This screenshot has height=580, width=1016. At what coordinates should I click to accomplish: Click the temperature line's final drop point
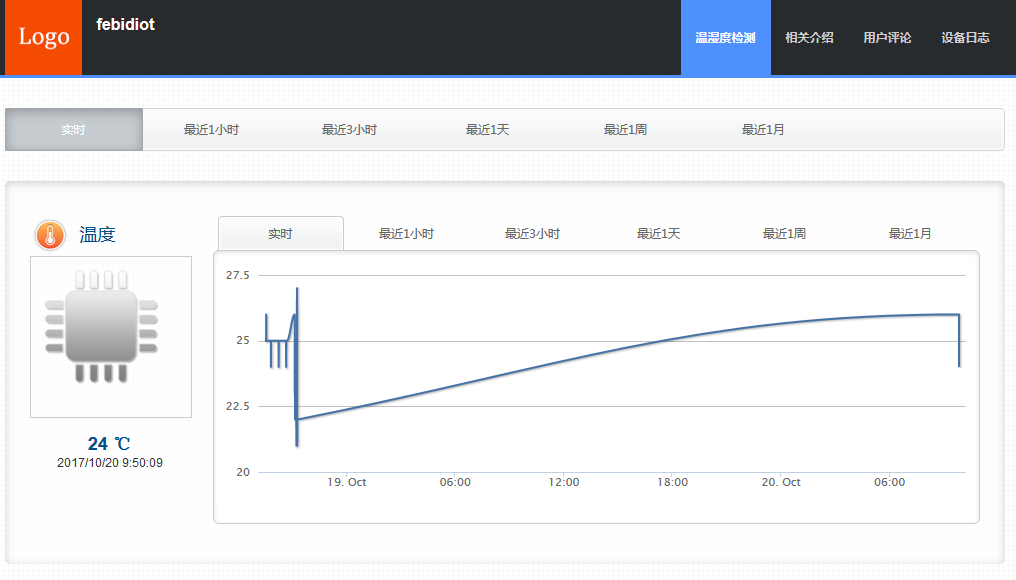[x=959, y=365]
